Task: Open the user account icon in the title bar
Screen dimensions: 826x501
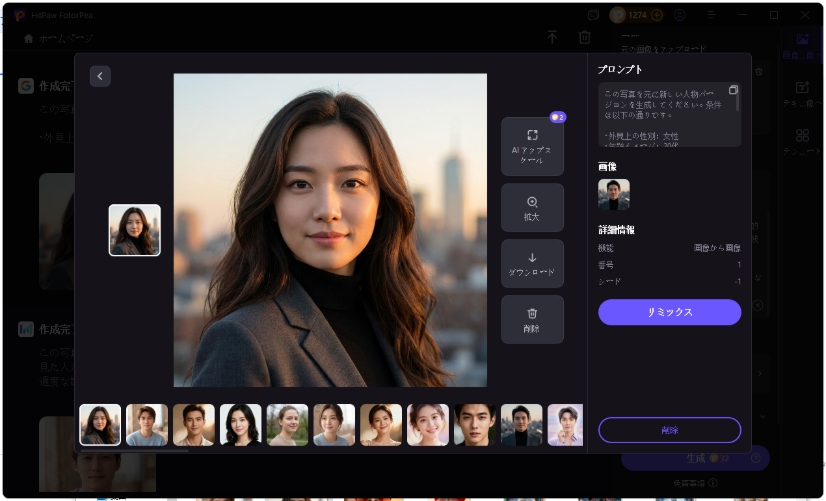Action: point(680,15)
